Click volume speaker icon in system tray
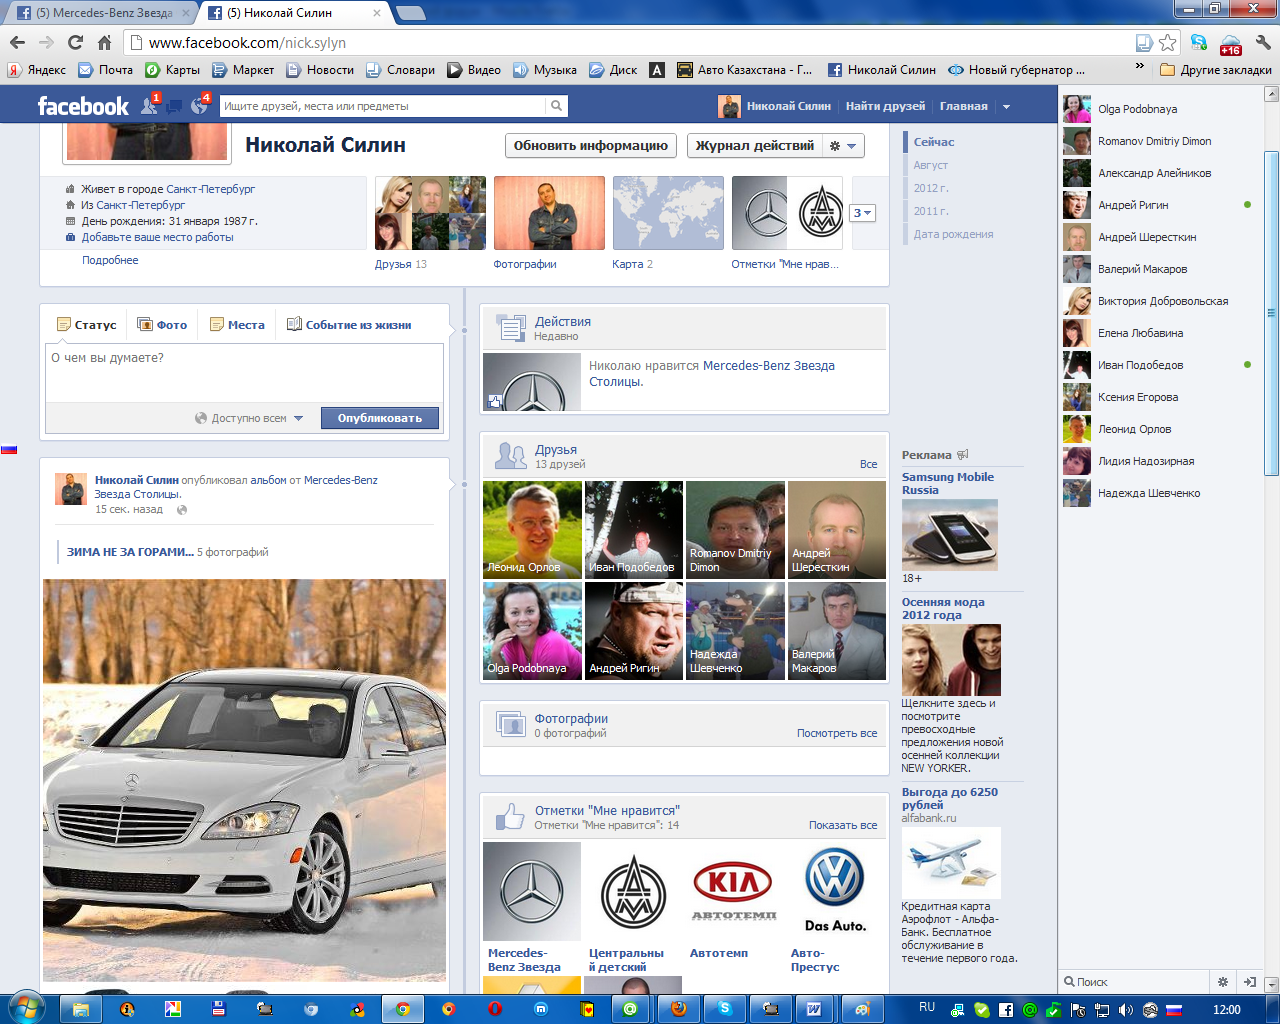 pos(1126,1010)
